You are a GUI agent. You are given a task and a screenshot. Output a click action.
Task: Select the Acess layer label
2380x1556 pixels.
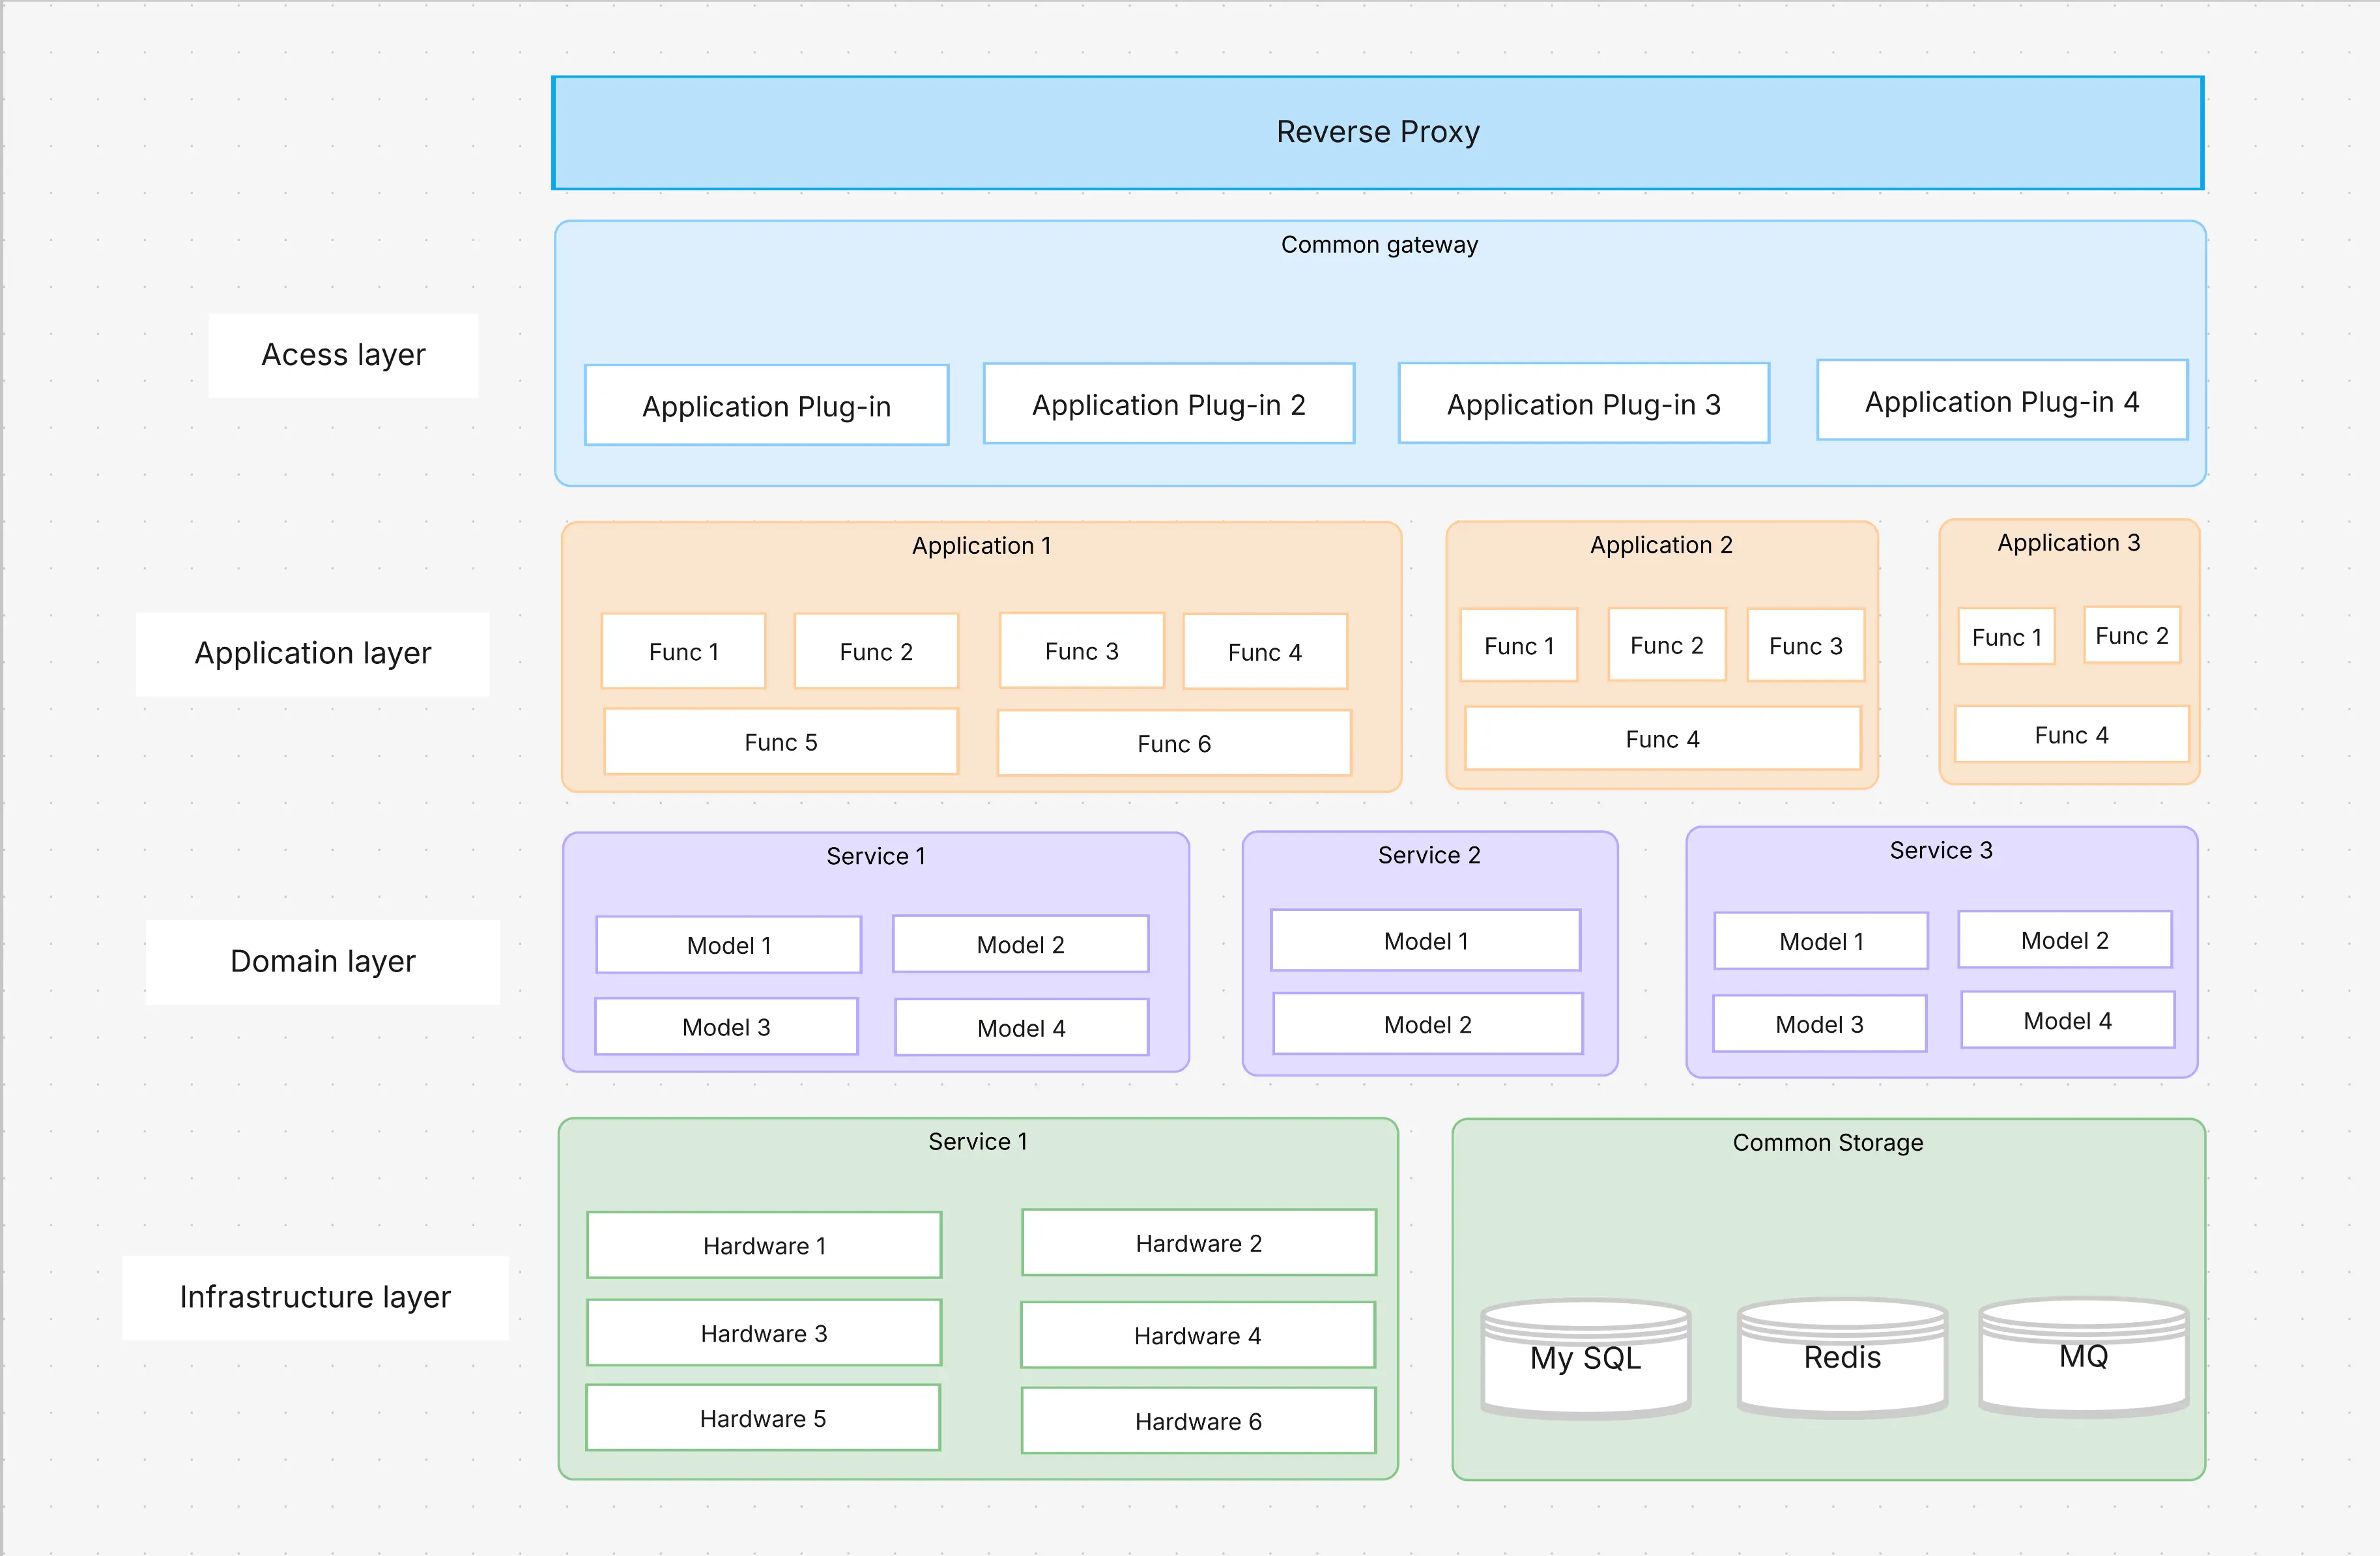click(343, 354)
